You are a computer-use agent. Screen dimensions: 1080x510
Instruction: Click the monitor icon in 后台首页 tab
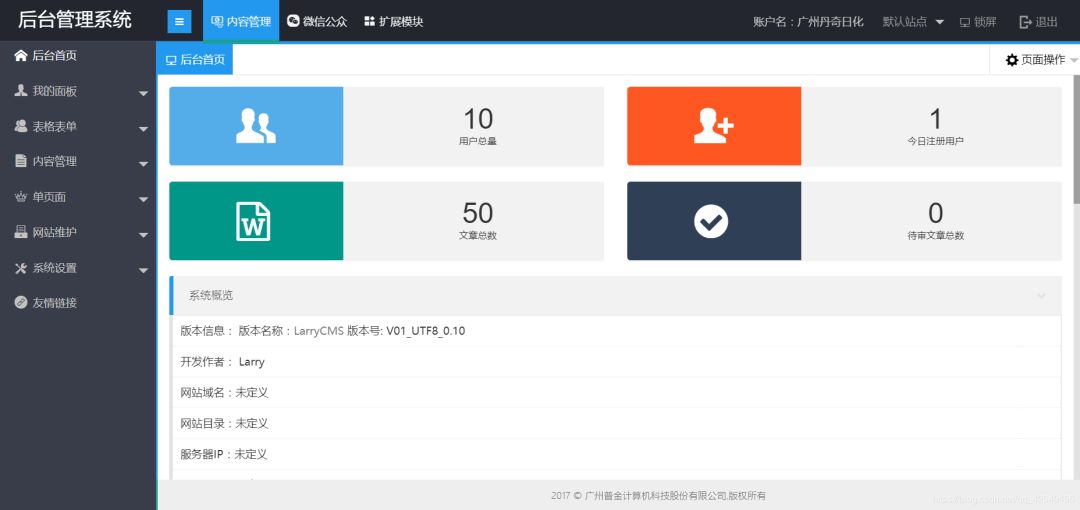171,60
